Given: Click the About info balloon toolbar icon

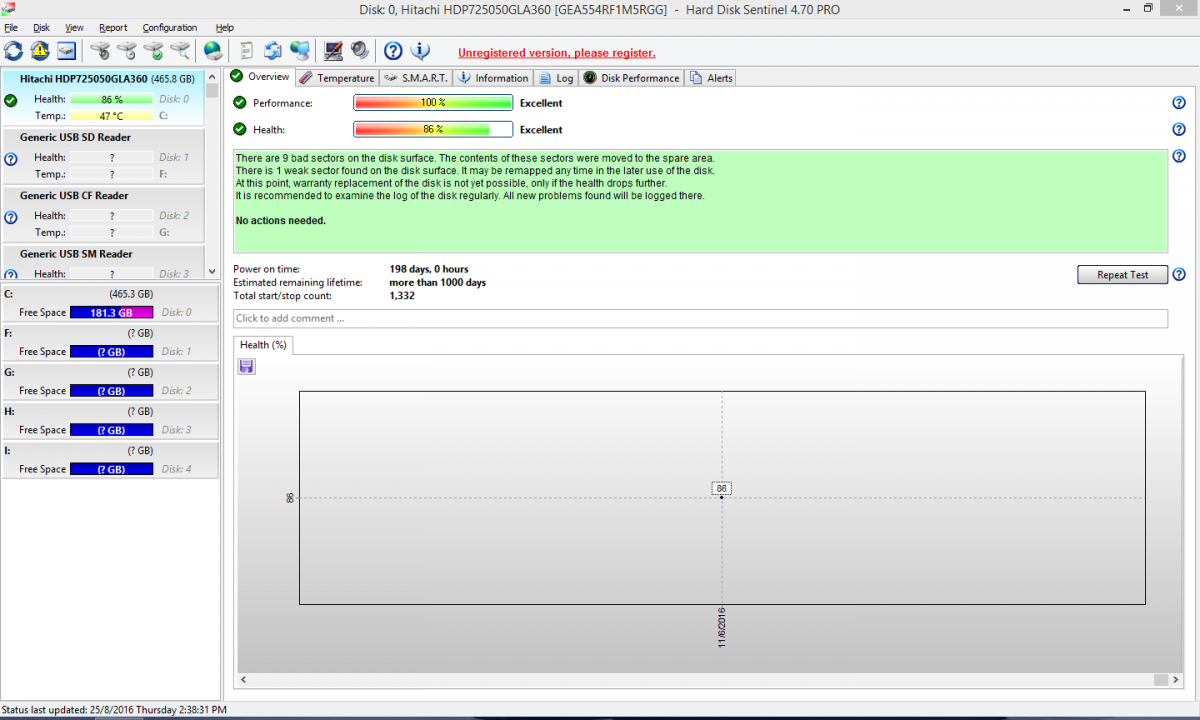Looking at the screenshot, I should coord(420,50).
